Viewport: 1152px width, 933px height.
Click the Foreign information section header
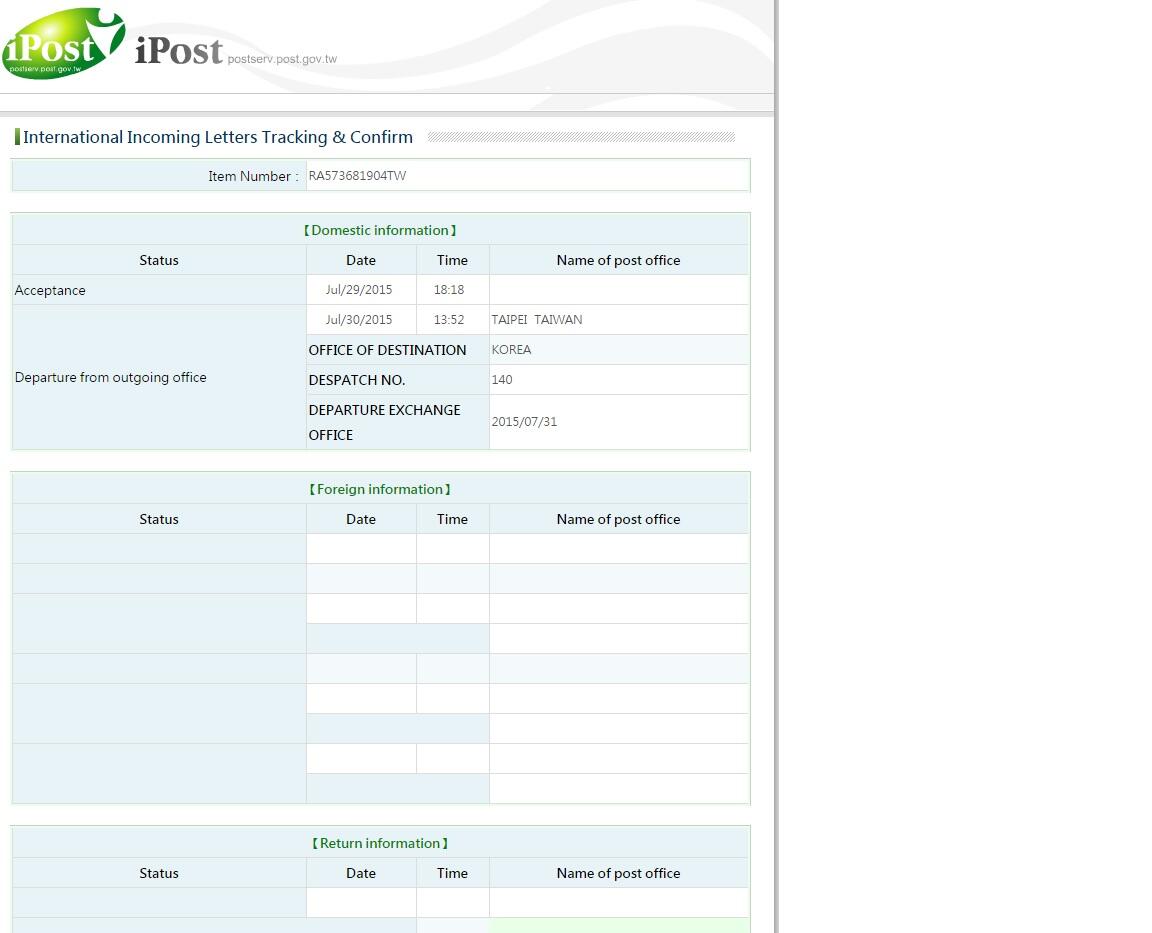click(x=380, y=489)
